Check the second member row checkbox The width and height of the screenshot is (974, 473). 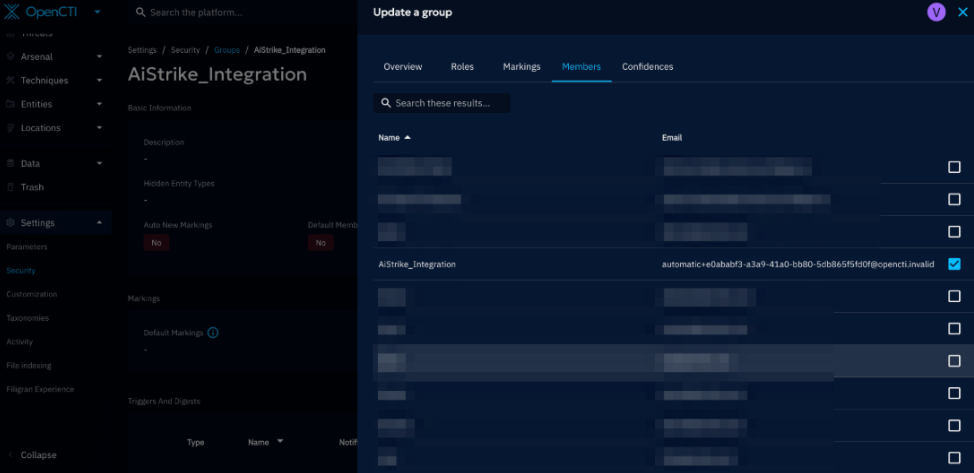tap(954, 200)
